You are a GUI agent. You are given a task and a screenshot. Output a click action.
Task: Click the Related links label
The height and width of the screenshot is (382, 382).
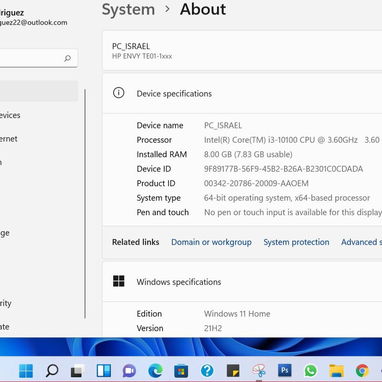[135, 242]
